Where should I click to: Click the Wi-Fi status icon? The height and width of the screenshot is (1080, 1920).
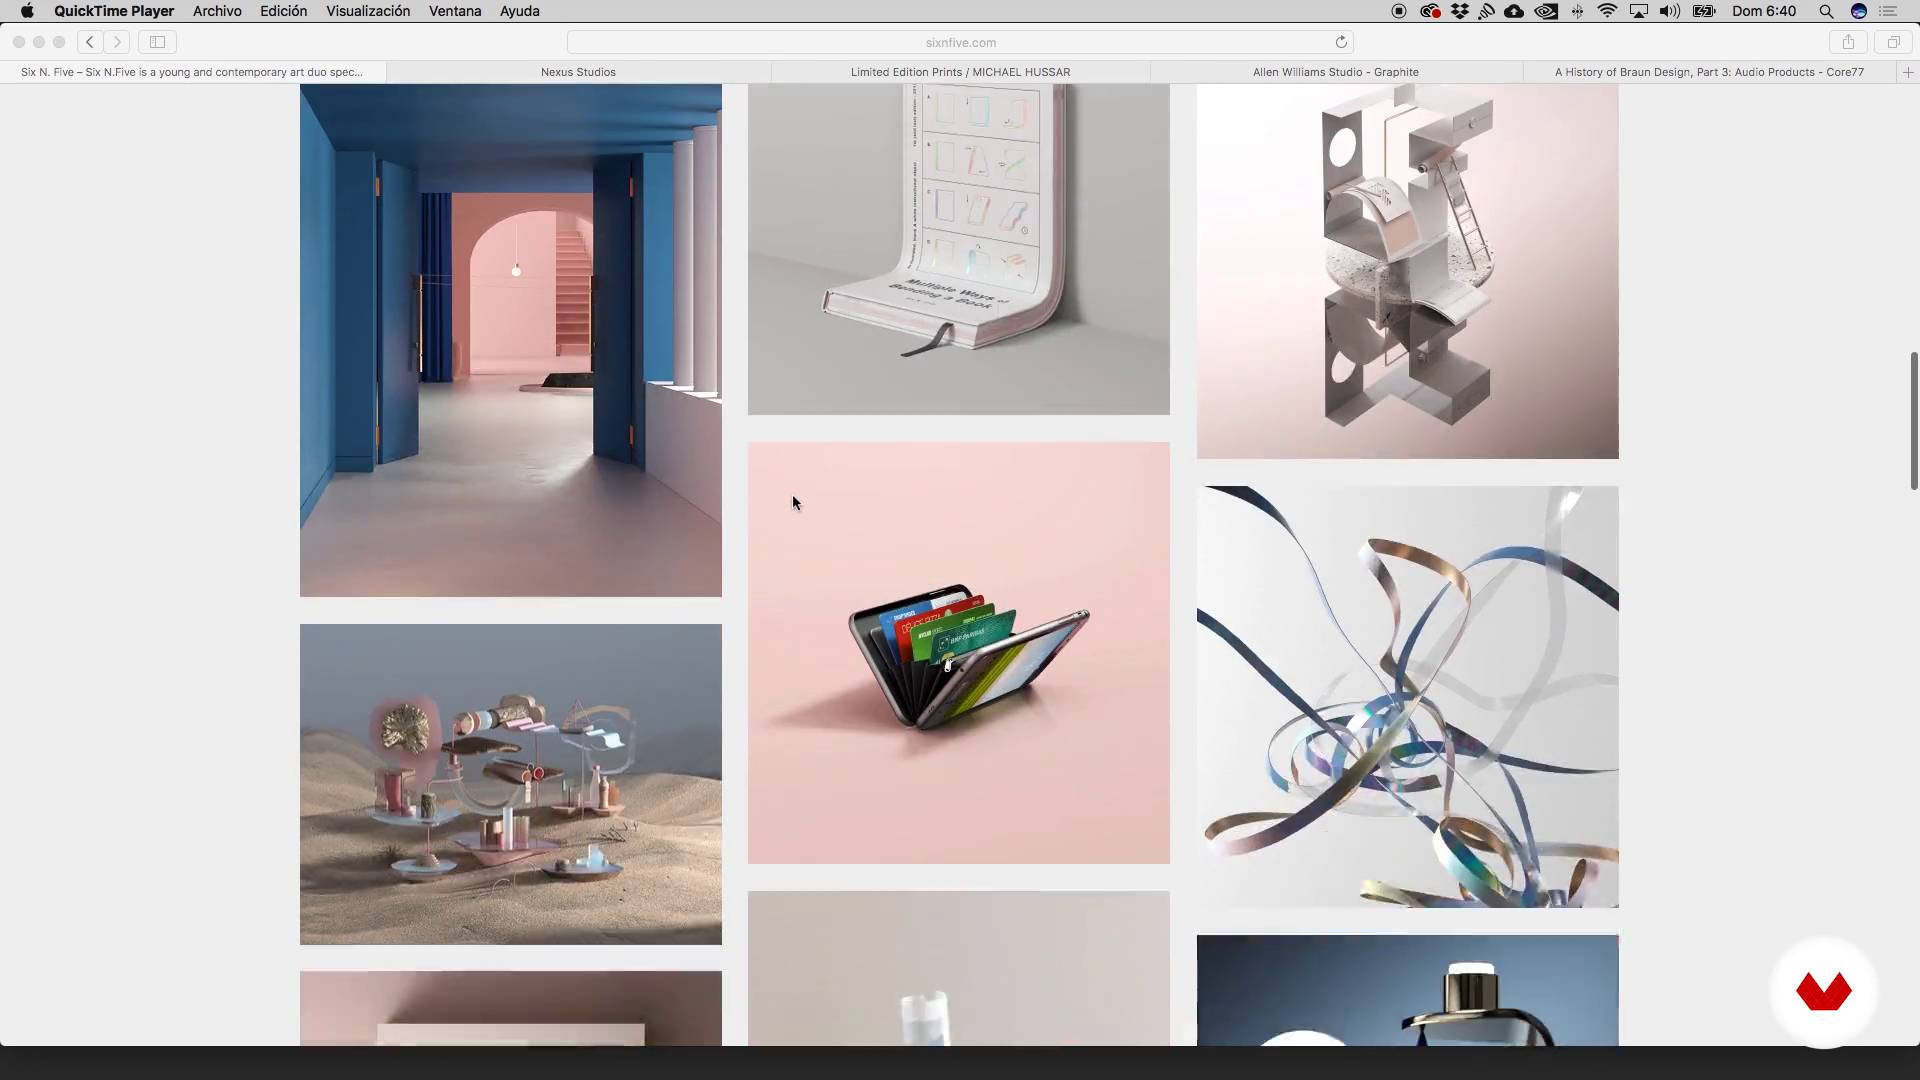coord(1607,11)
